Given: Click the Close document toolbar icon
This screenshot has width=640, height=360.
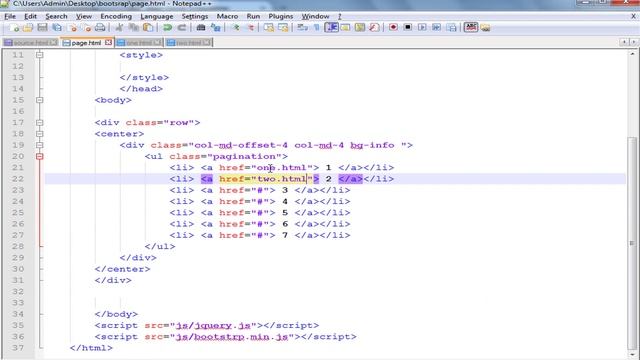Looking at the screenshot, I should [73, 28].
